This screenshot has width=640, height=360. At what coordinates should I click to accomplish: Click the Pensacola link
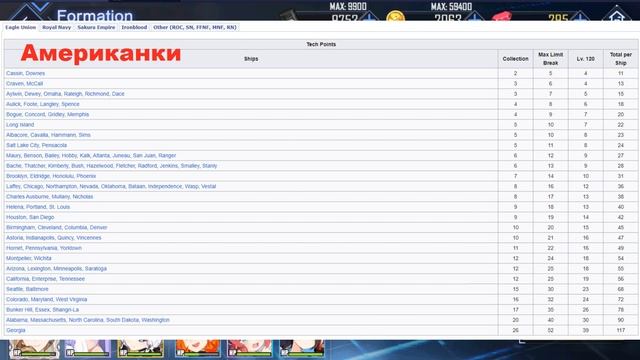tap(53, 145)
